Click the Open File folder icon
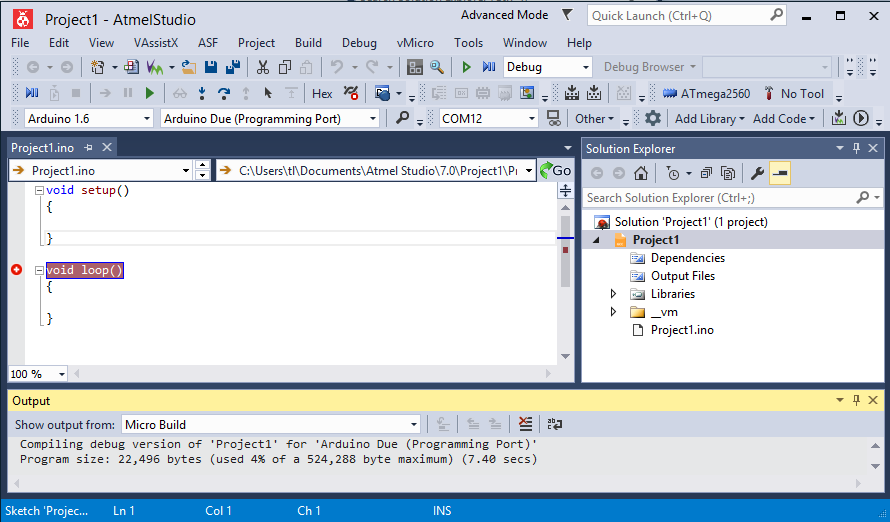The height and width of the screenshot is (522, 890). [x=188, y=68]
